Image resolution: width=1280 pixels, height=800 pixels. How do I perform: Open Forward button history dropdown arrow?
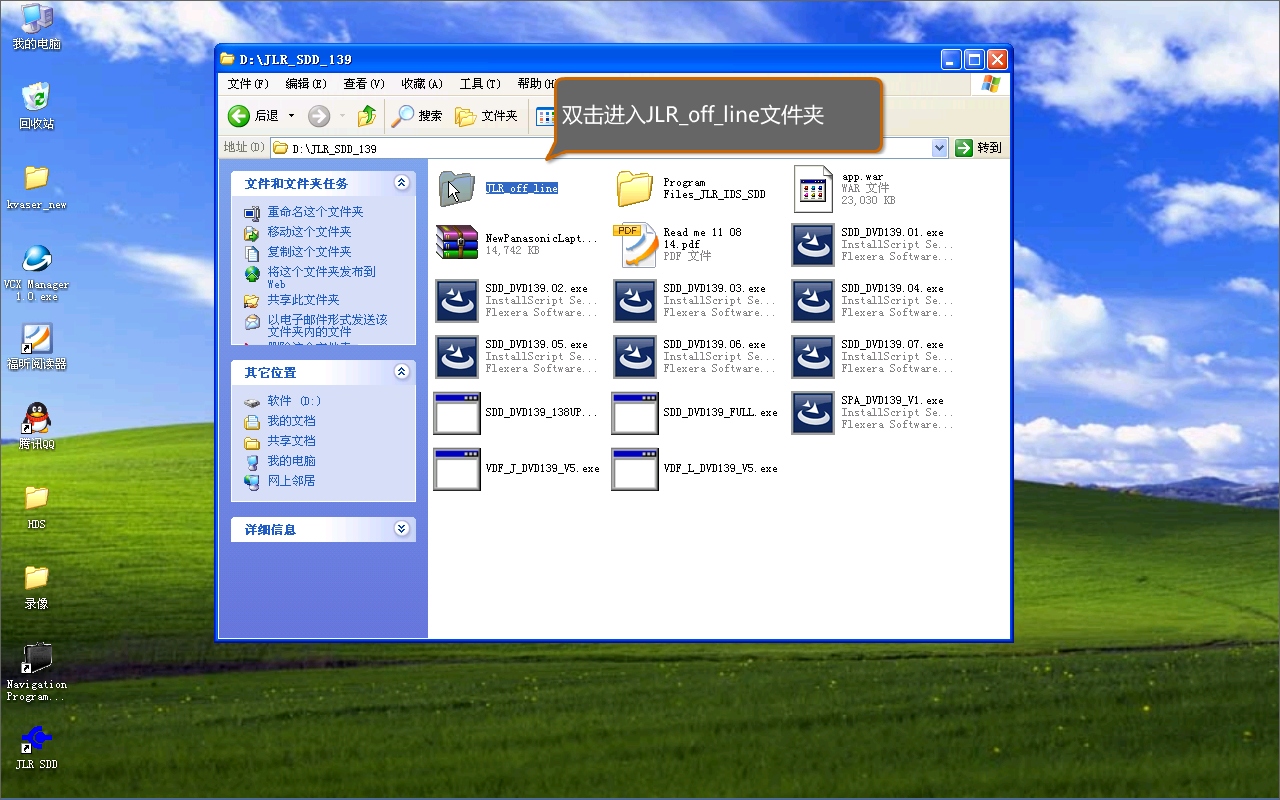coord(342,116)
